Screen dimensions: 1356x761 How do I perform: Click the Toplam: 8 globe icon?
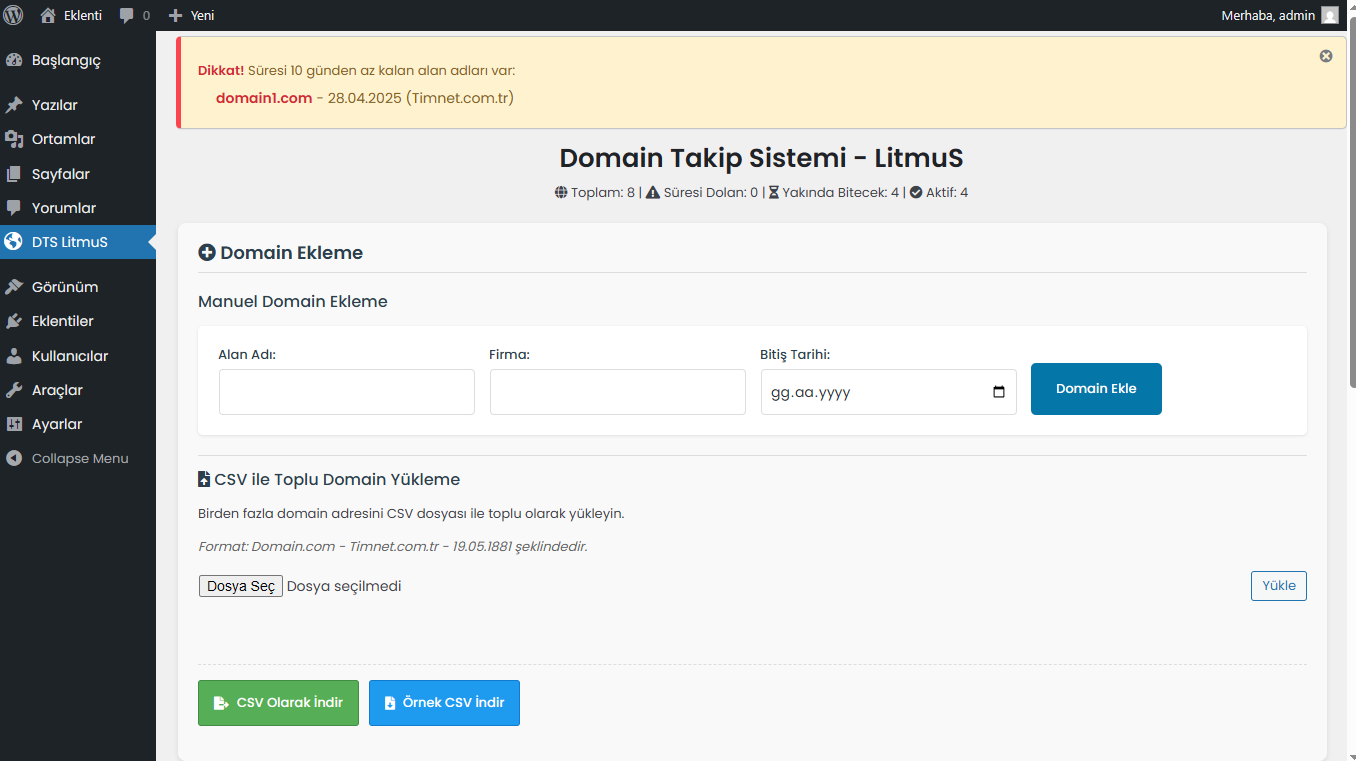(x=561, y=192)
